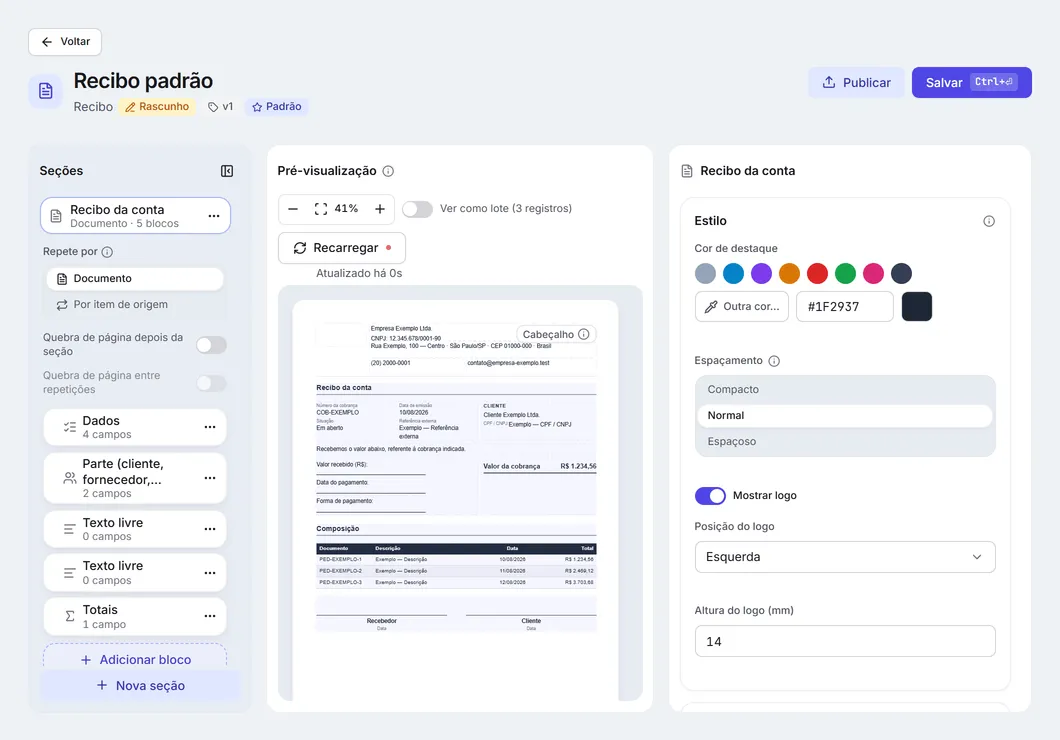The width and height of the screenshot is (1060, 740).
Task: Zoom in the preview with plus button
Action: pos(380,209)
